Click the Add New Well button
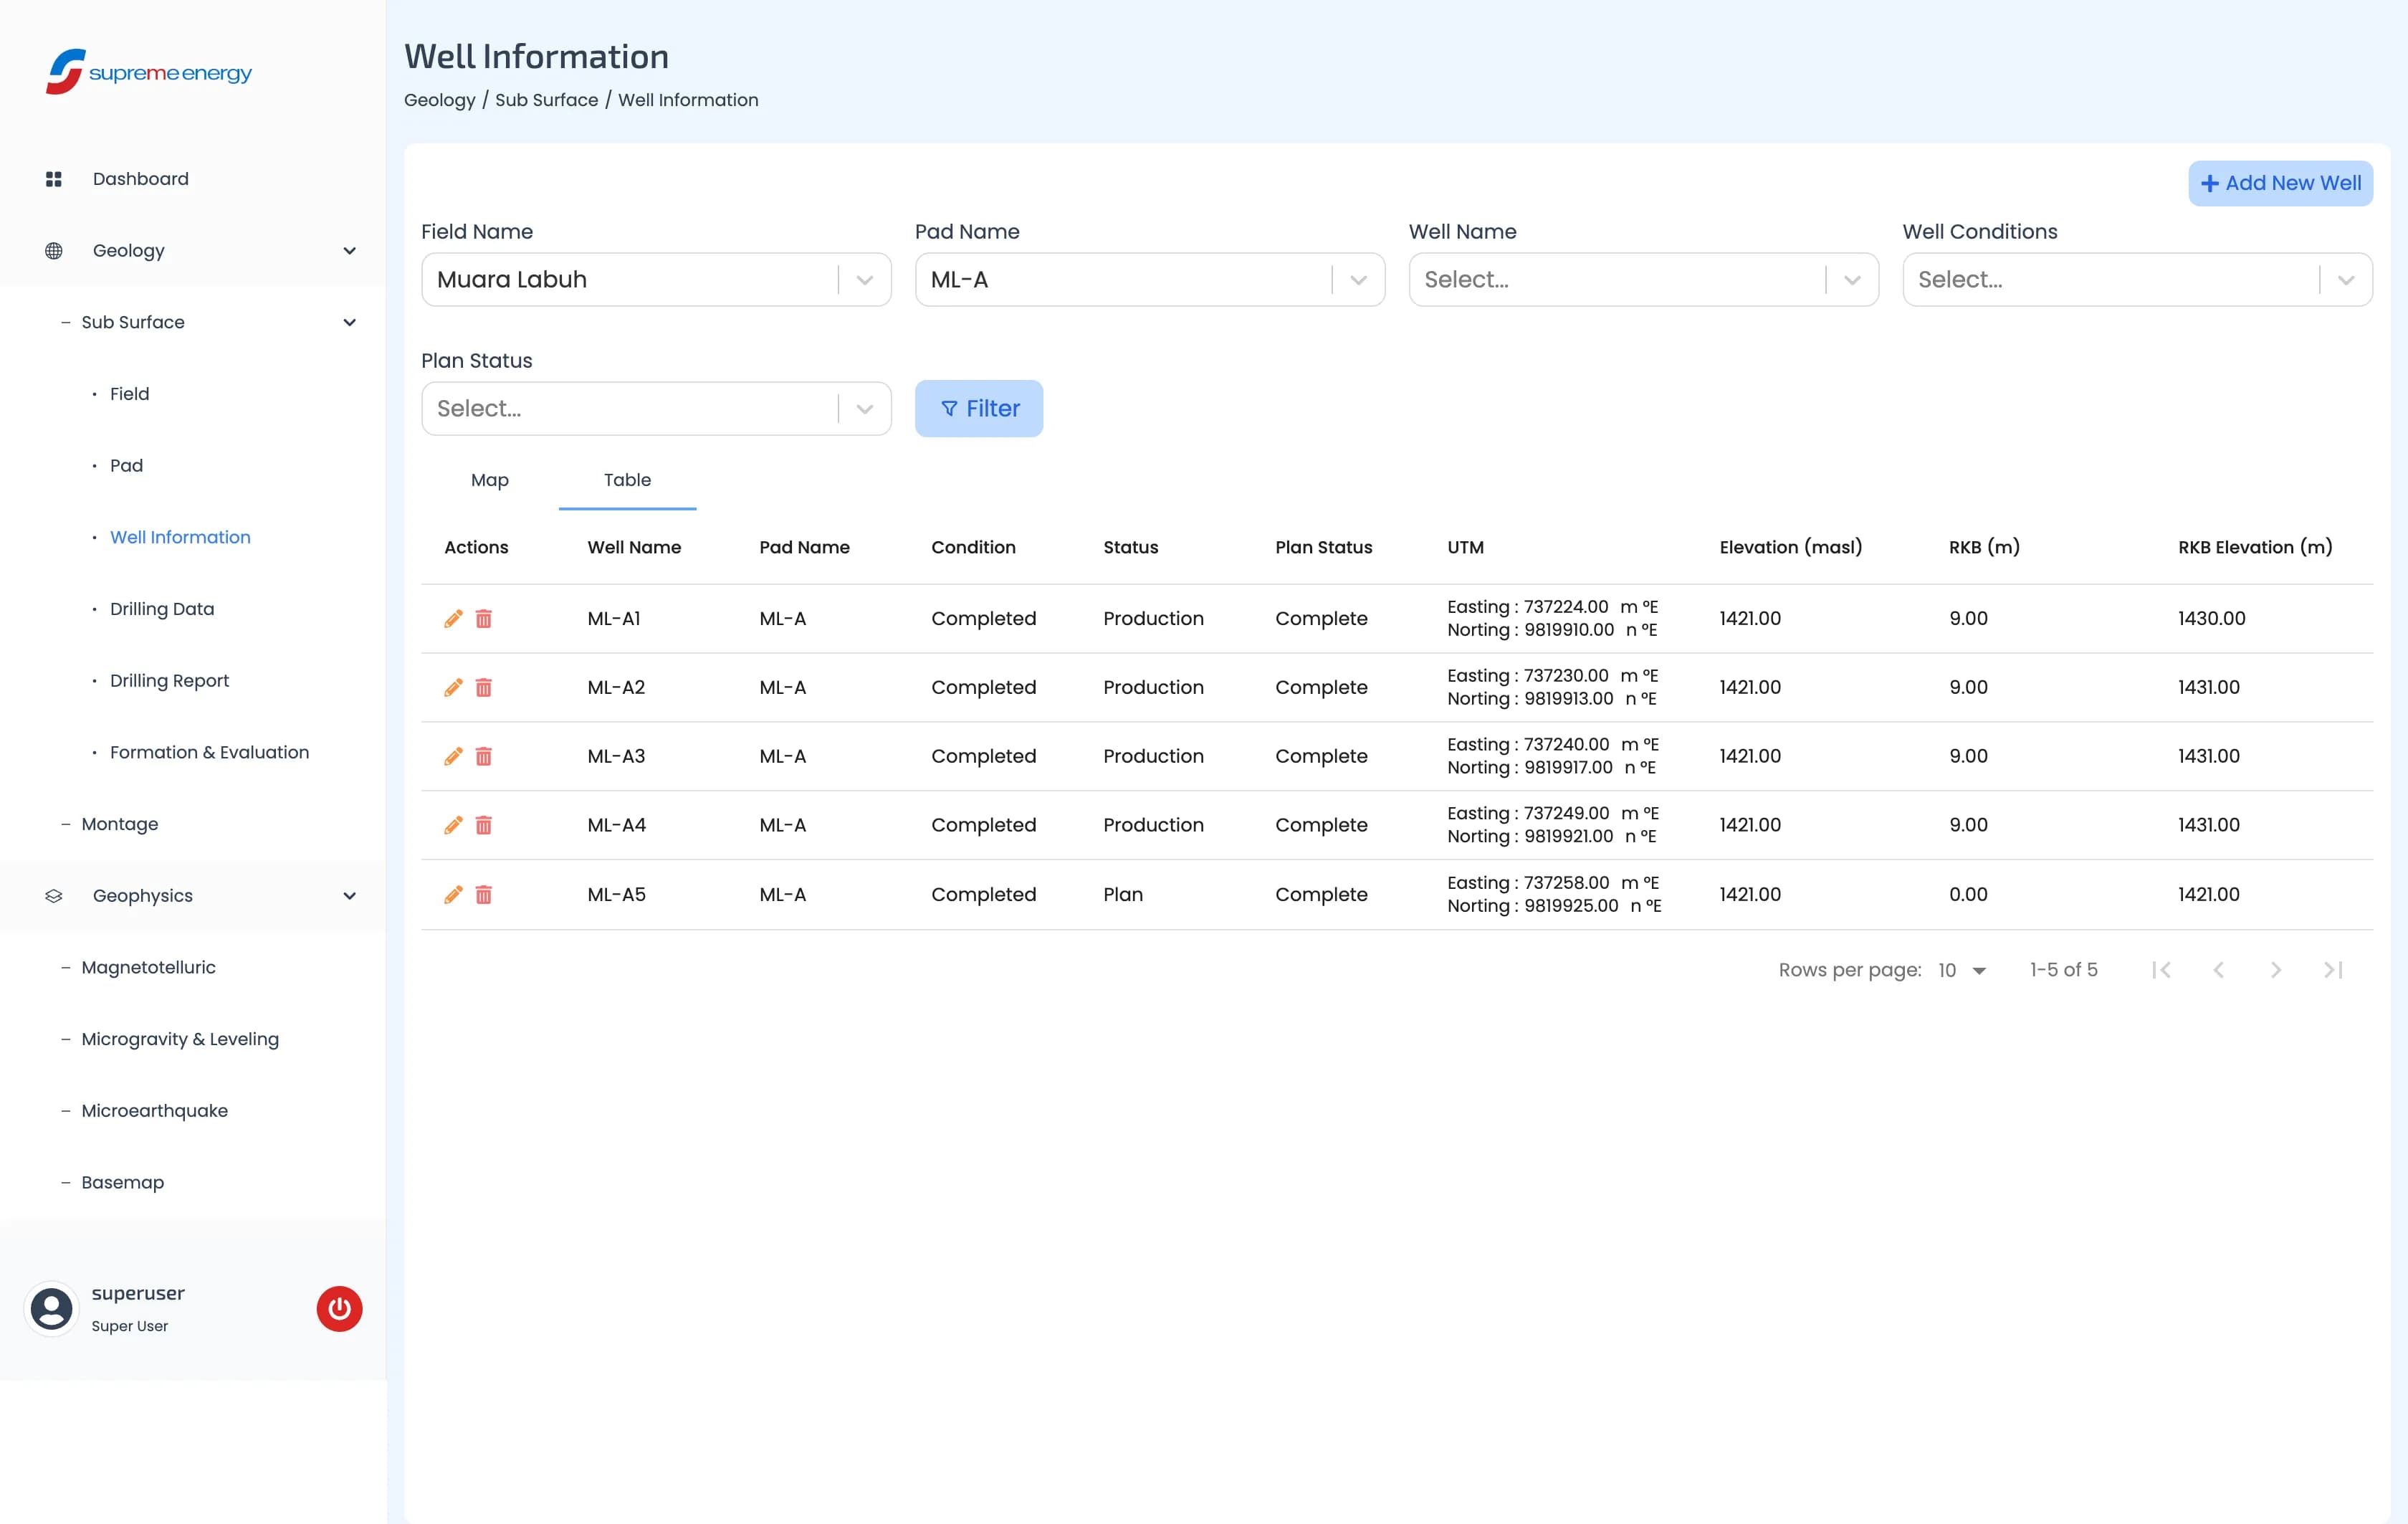Image resolution: width=2408 pixels, height=1524 pixels. (x=2280, y=184)
